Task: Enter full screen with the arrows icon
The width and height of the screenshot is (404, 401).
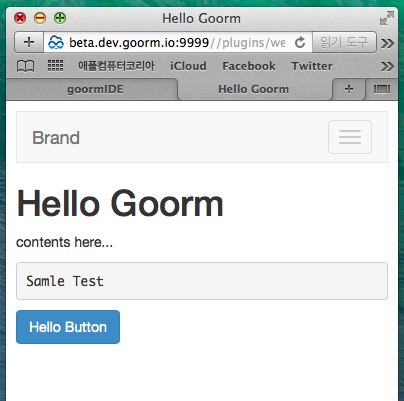Action: click(x=387, y=18)
